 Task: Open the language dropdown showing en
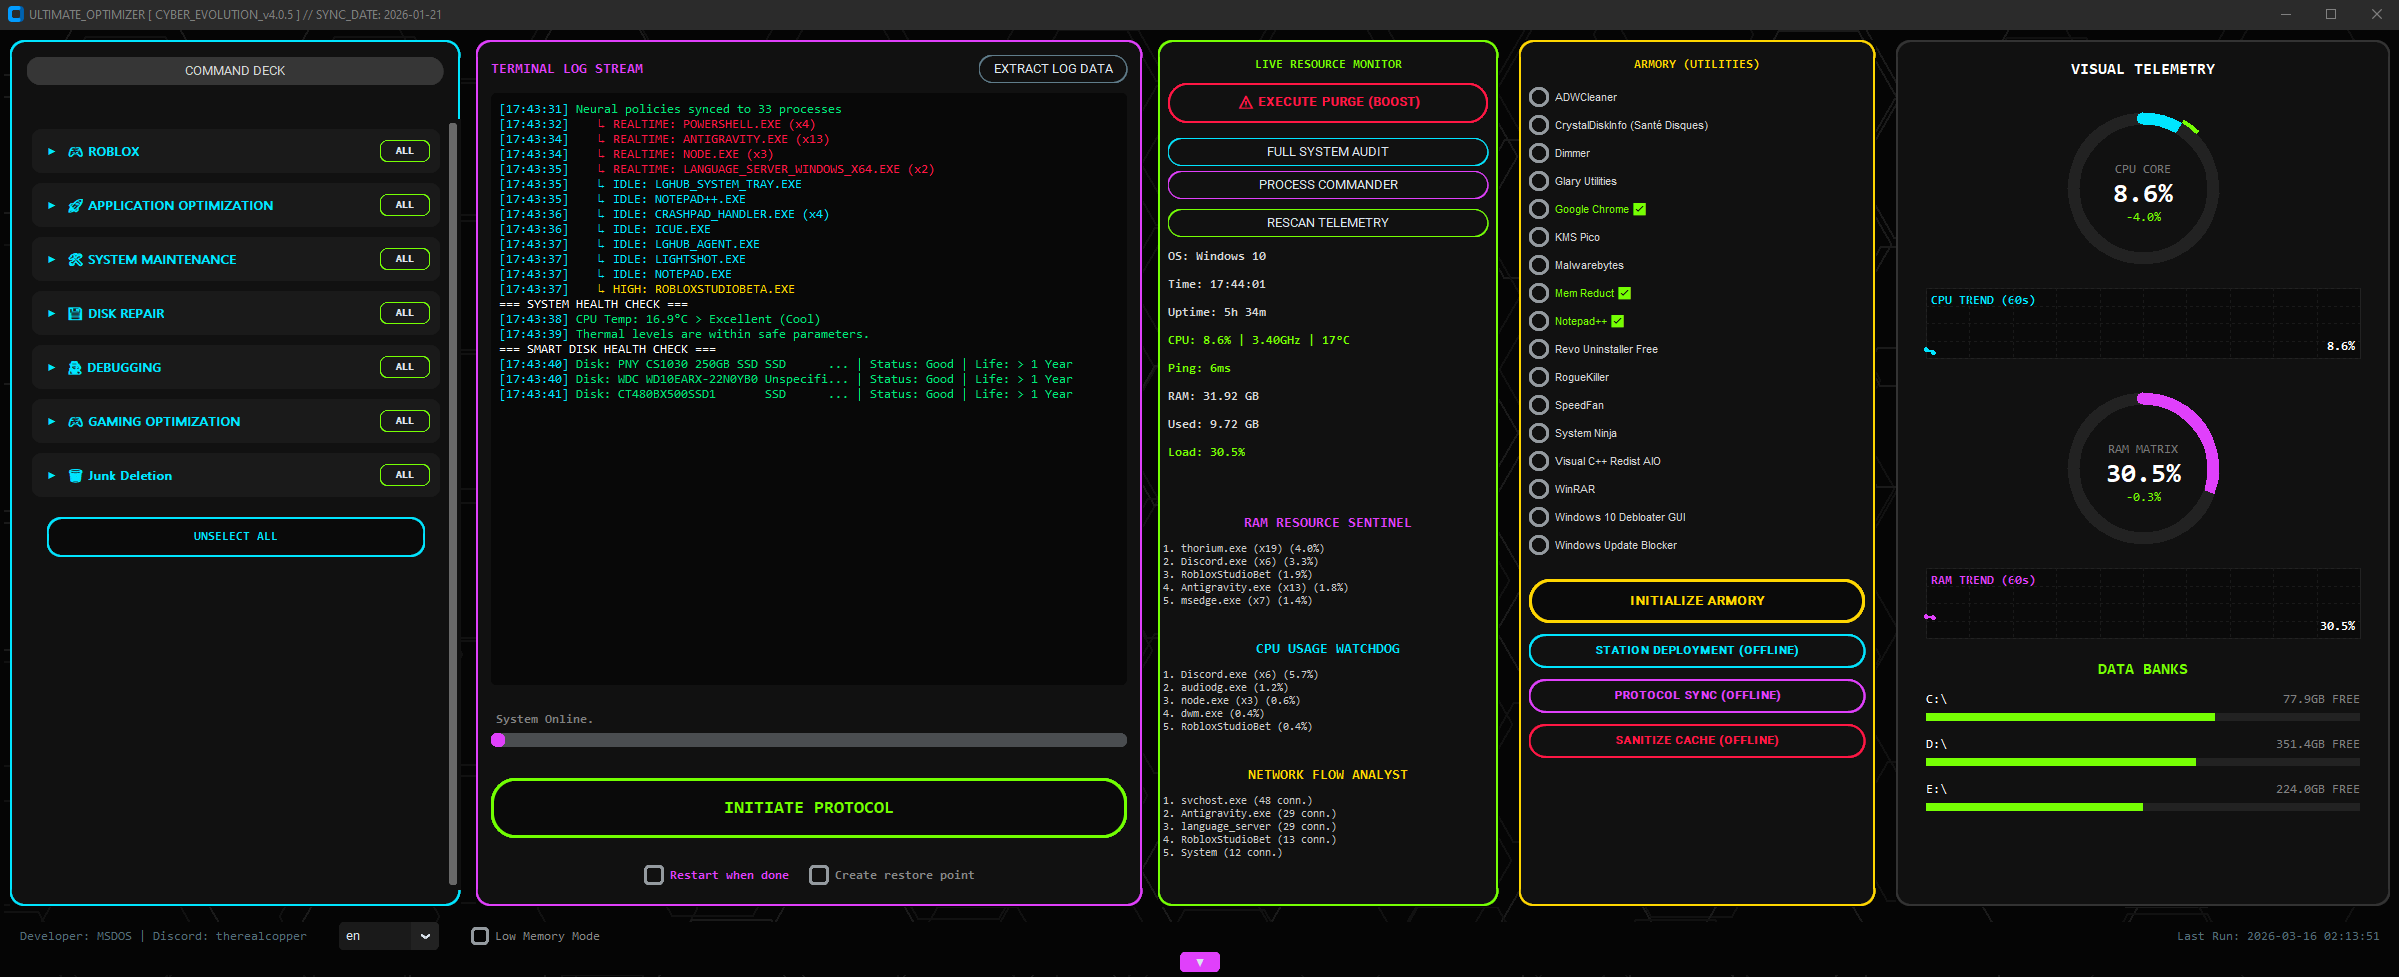click(388, 936)
